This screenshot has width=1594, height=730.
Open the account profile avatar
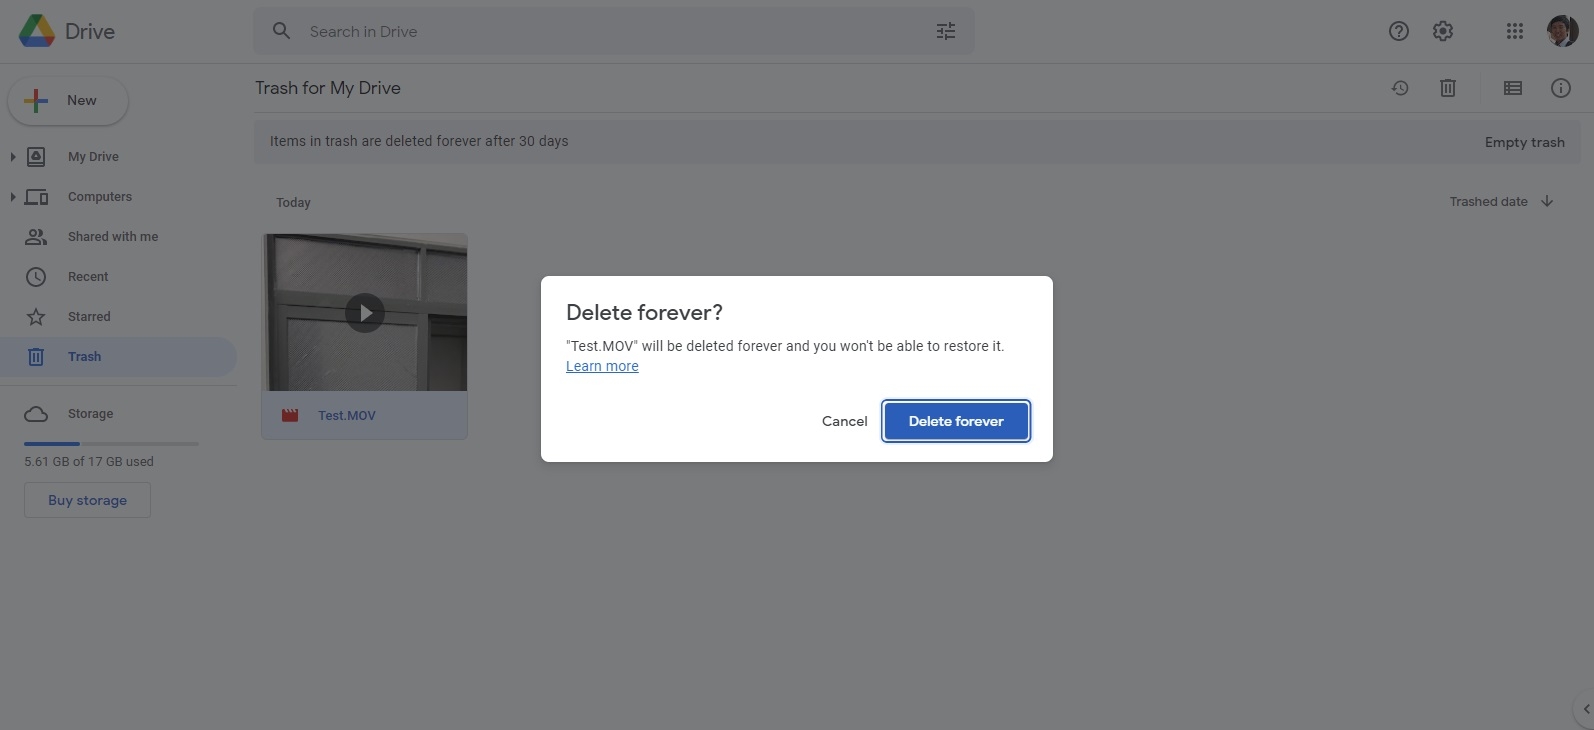1562,31
